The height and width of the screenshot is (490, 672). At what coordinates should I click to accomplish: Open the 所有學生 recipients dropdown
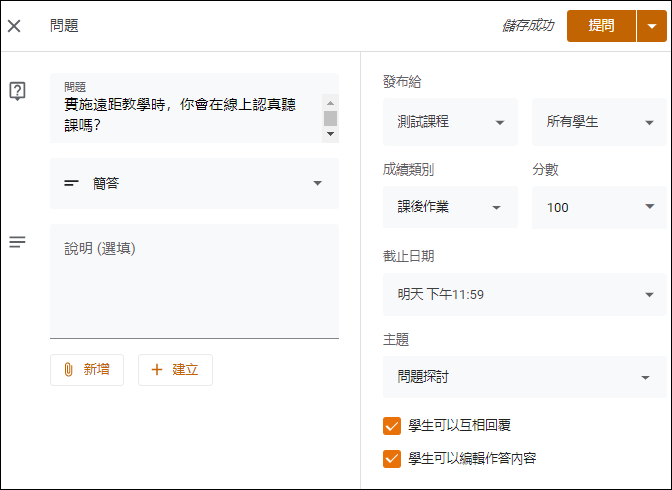[x=599, y=122]
